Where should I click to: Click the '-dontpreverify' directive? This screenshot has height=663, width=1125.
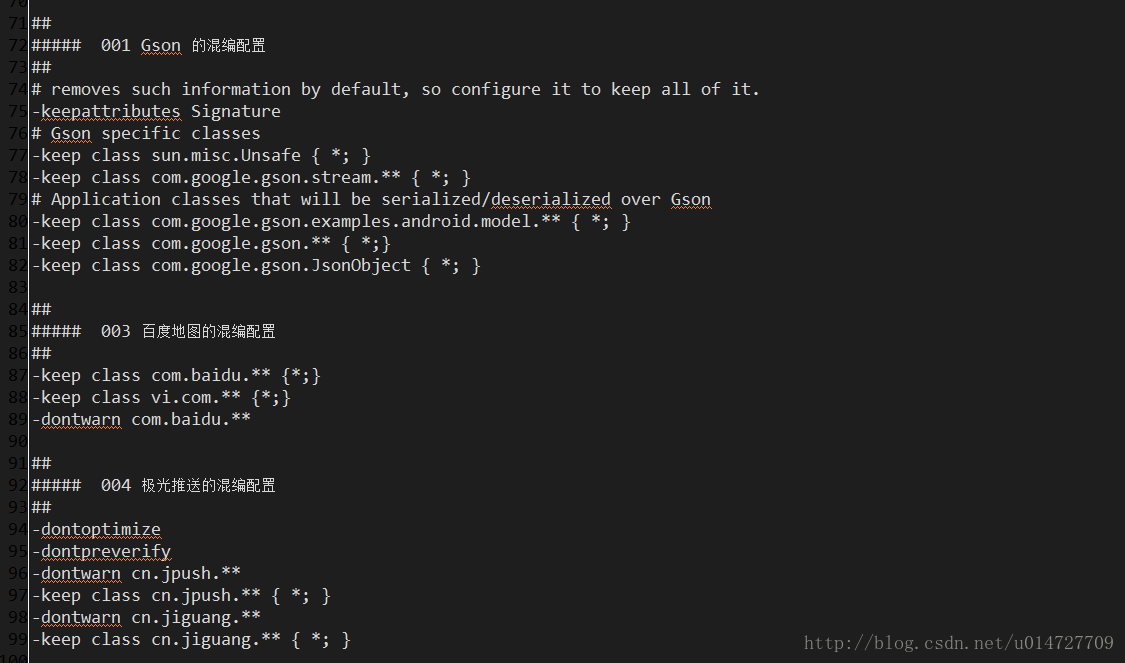101,551
